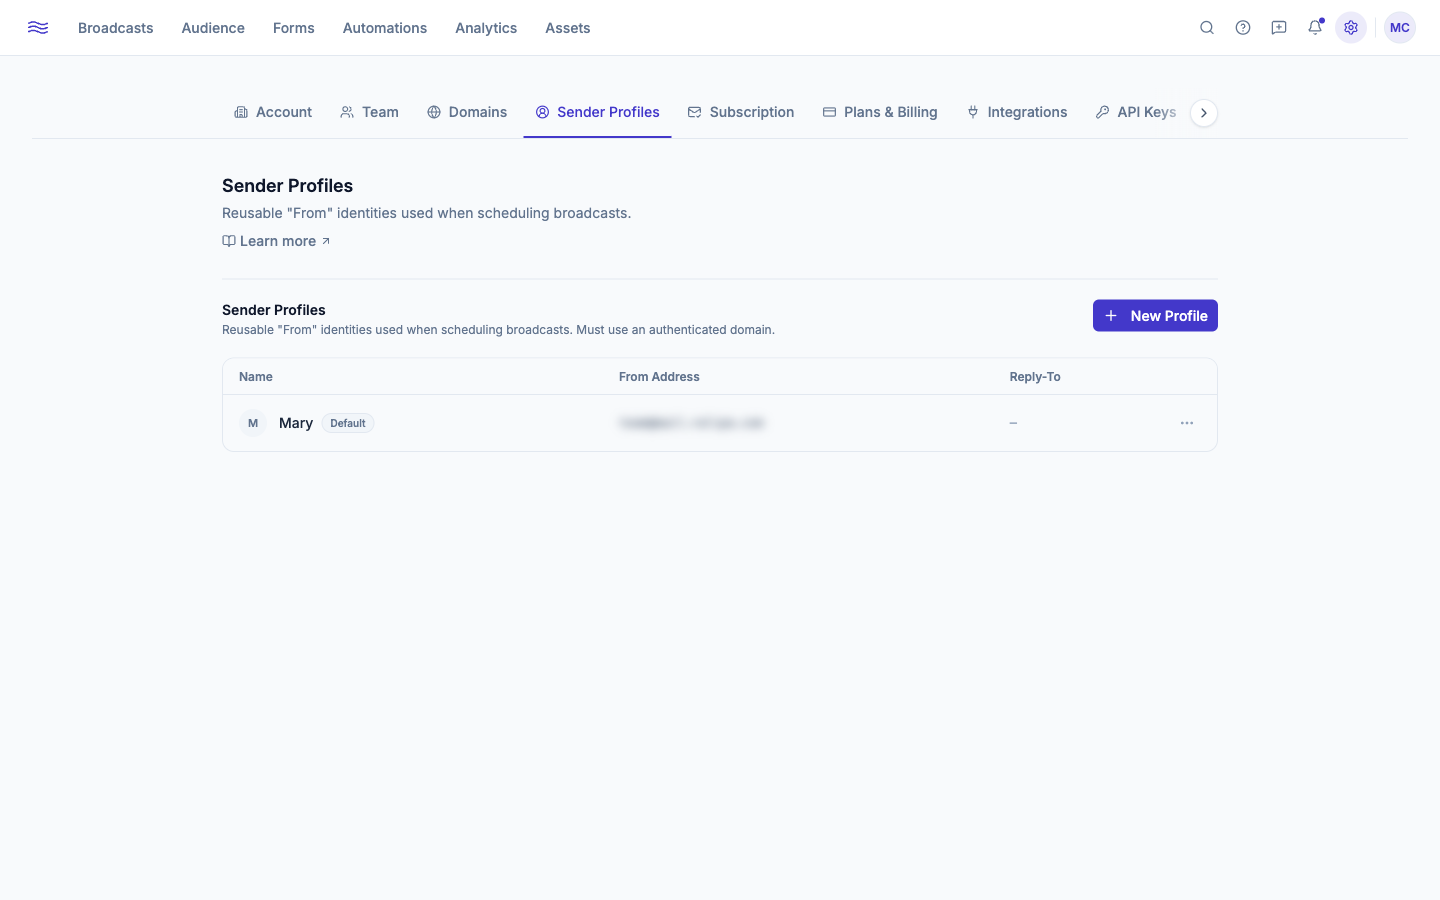Select the Sender Profiles tab
Screen dimensions: 1440x900
tap(598, 112)
